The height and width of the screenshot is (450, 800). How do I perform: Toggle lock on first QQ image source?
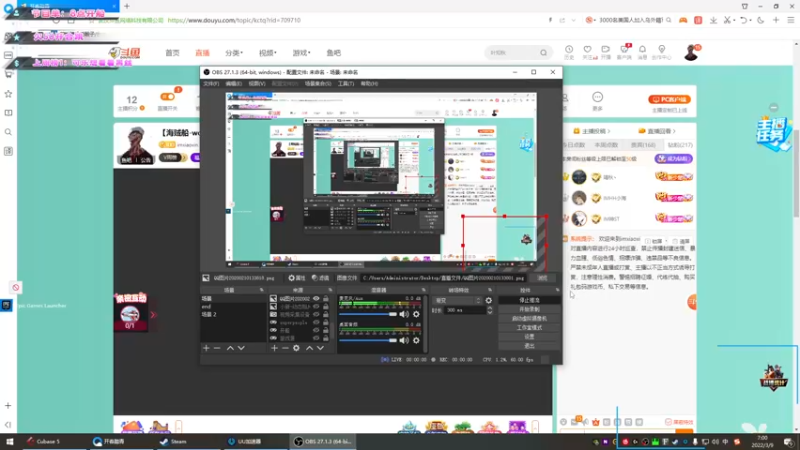326,298
